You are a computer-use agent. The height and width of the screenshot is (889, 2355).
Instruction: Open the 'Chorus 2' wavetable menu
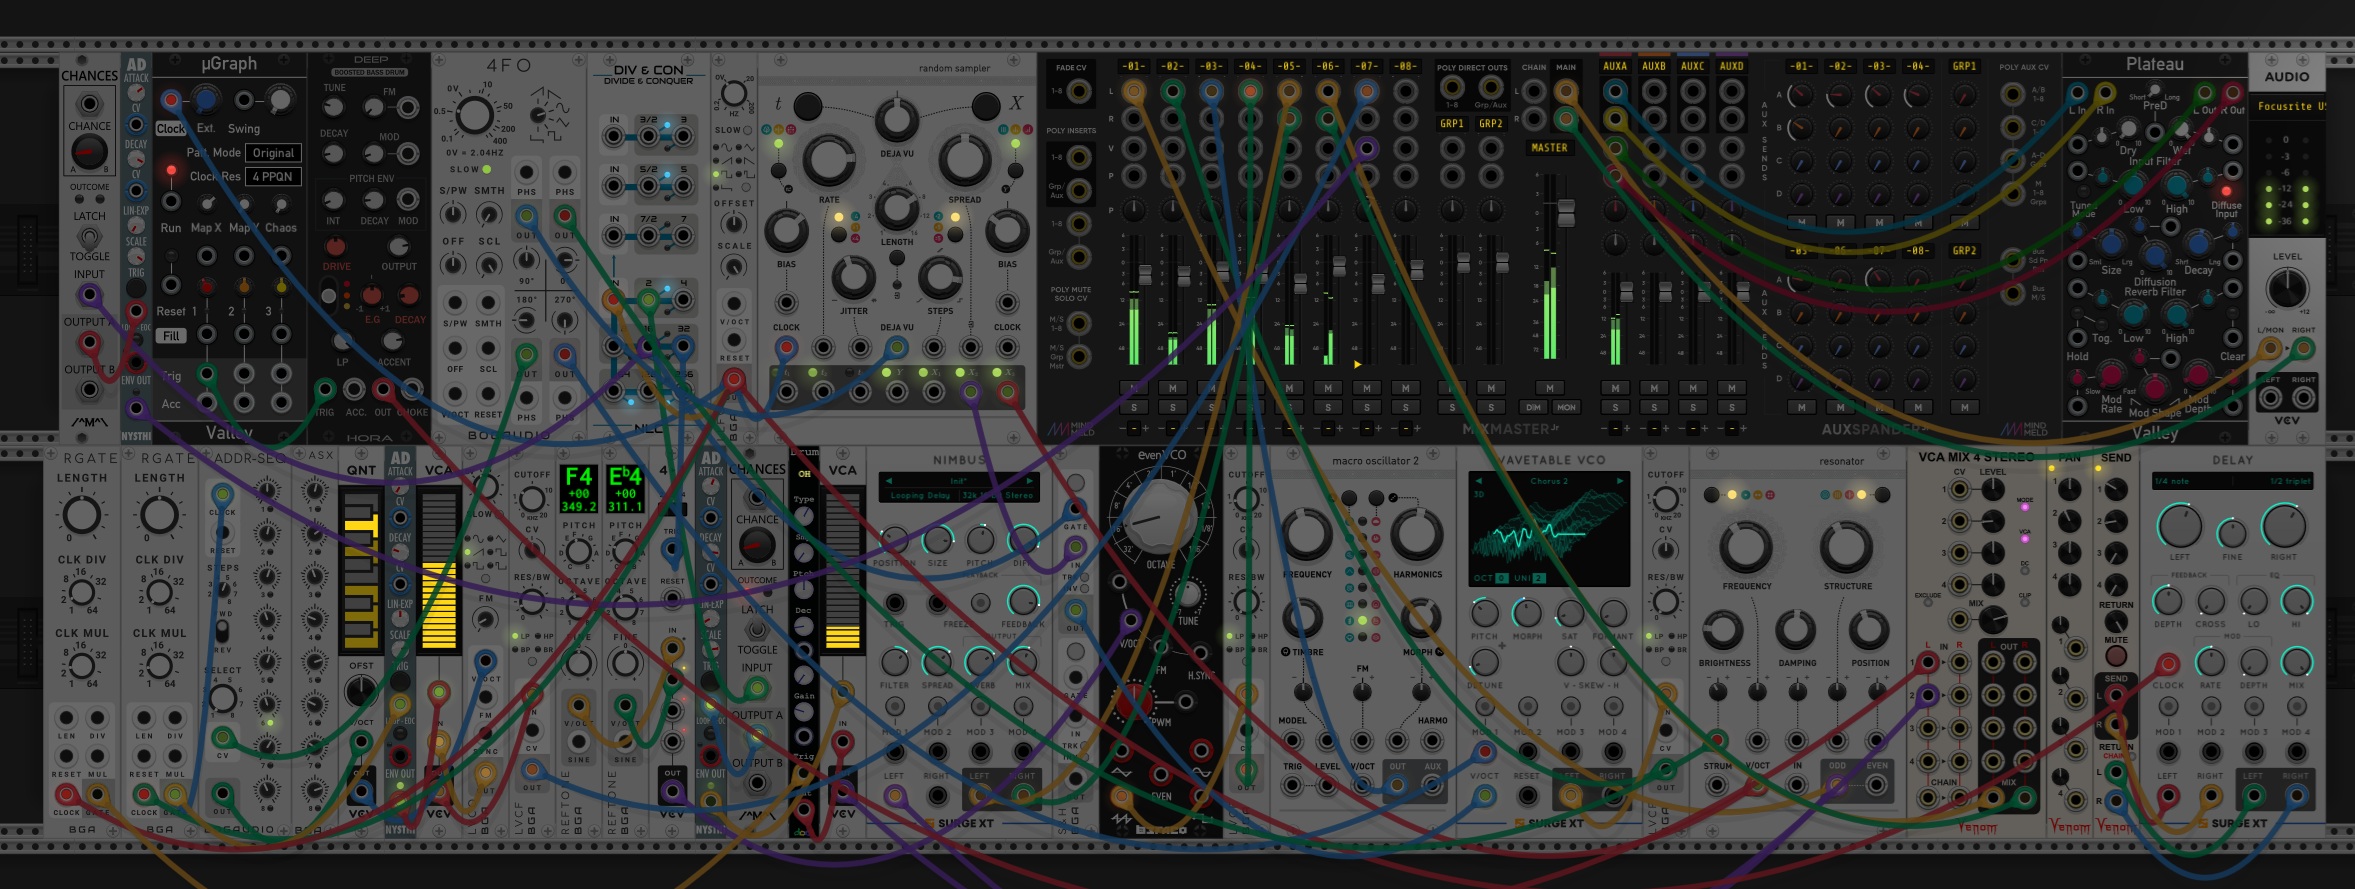[x=1550, y=481]
